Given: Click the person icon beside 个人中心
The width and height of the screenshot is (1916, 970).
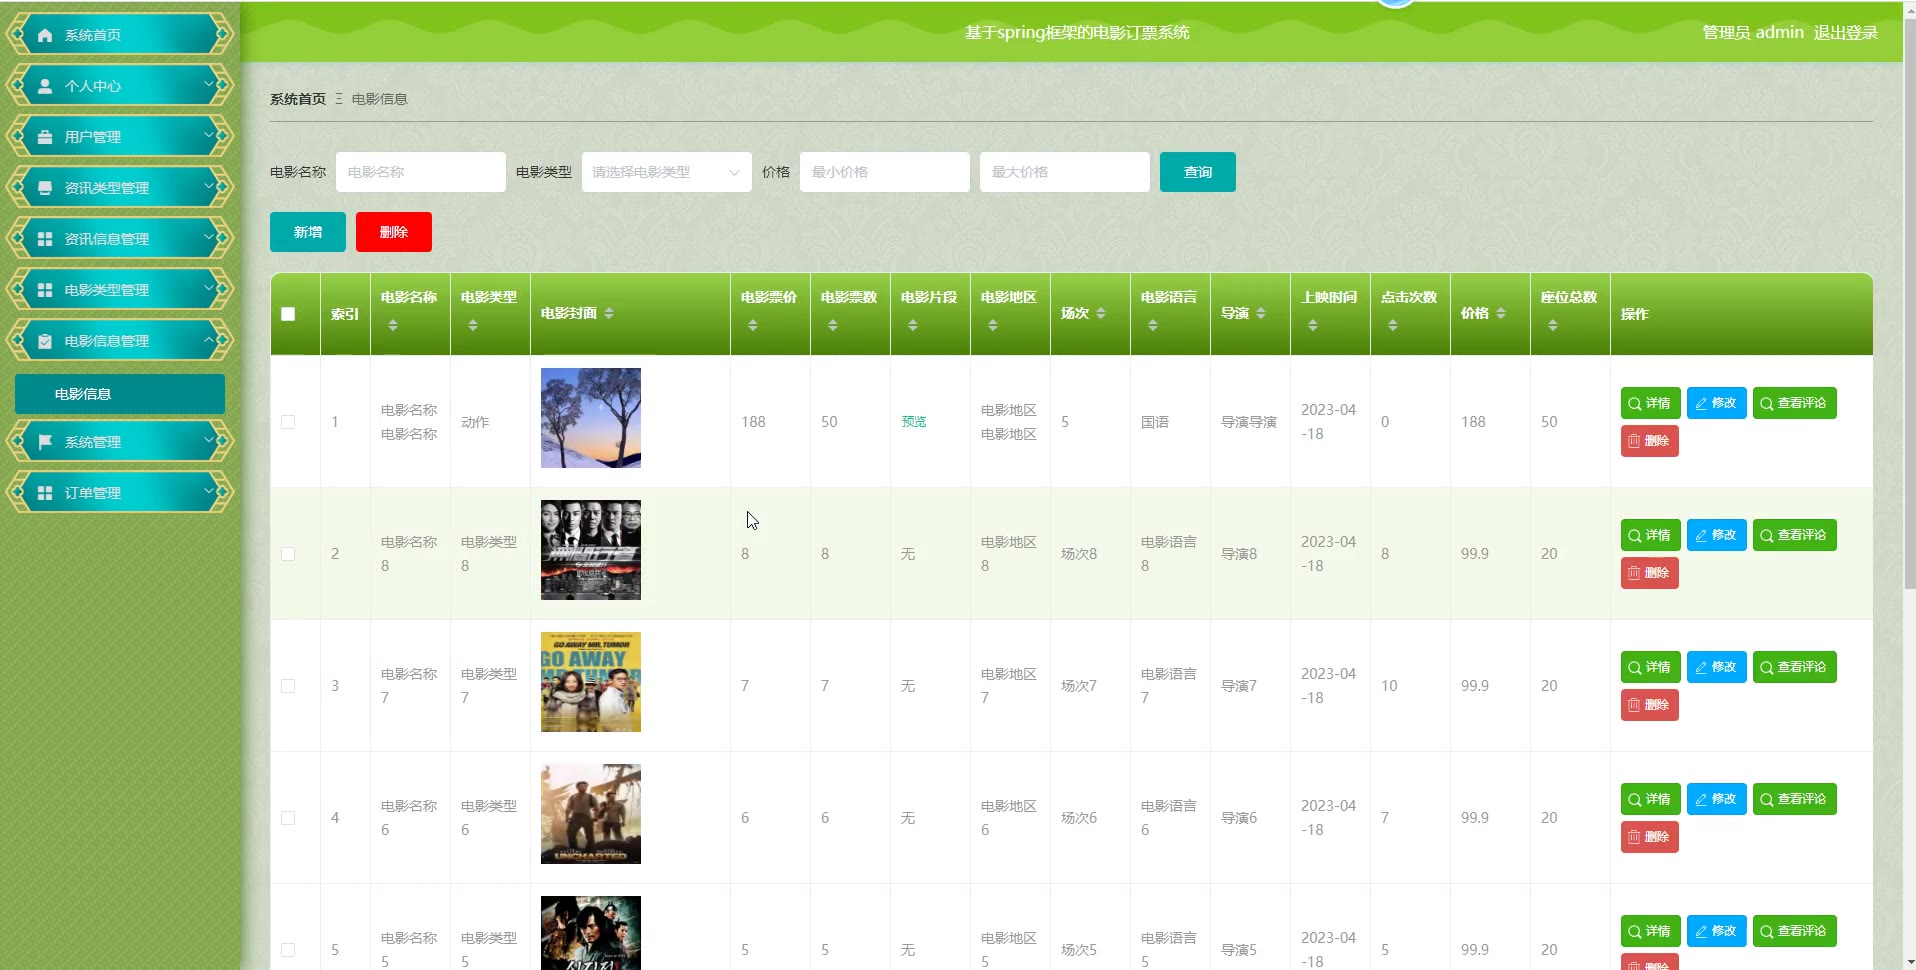Looking at the screenshot, I should tap(45, 86).
